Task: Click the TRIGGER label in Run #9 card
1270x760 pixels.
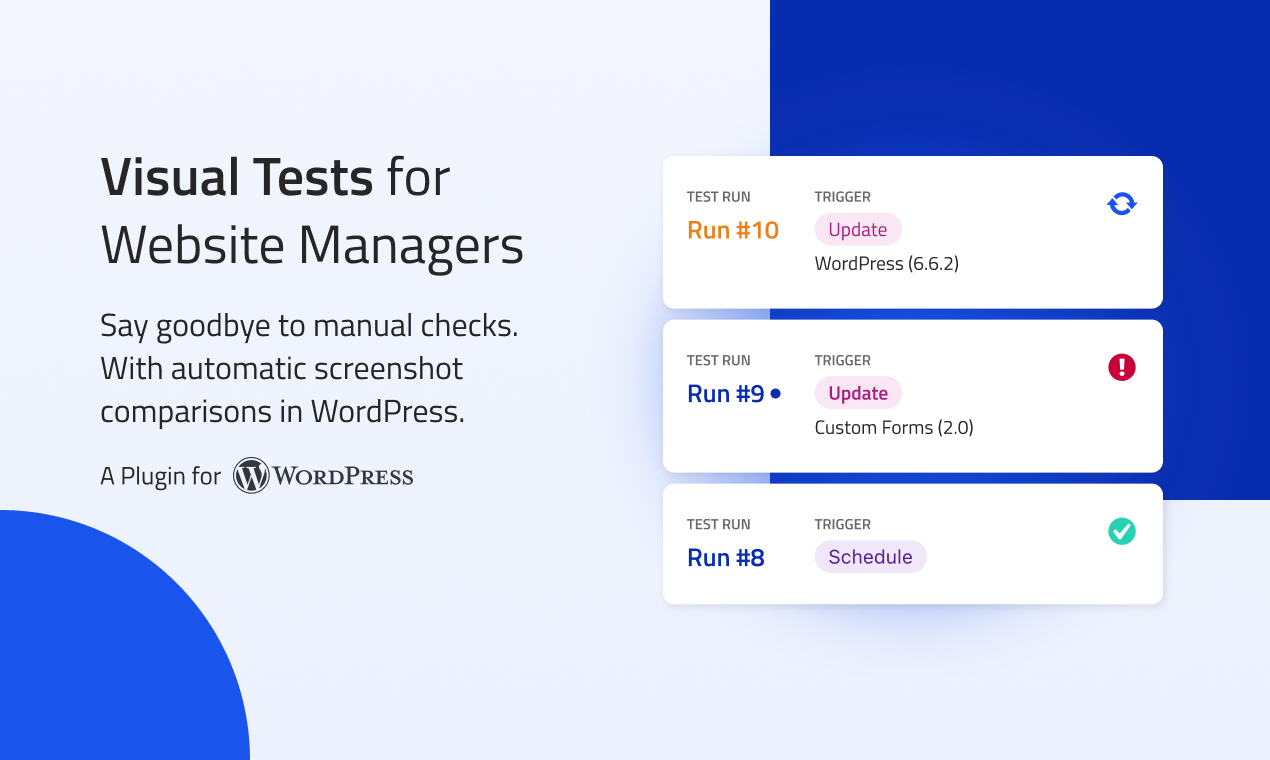Action: (x=842, y=361)
